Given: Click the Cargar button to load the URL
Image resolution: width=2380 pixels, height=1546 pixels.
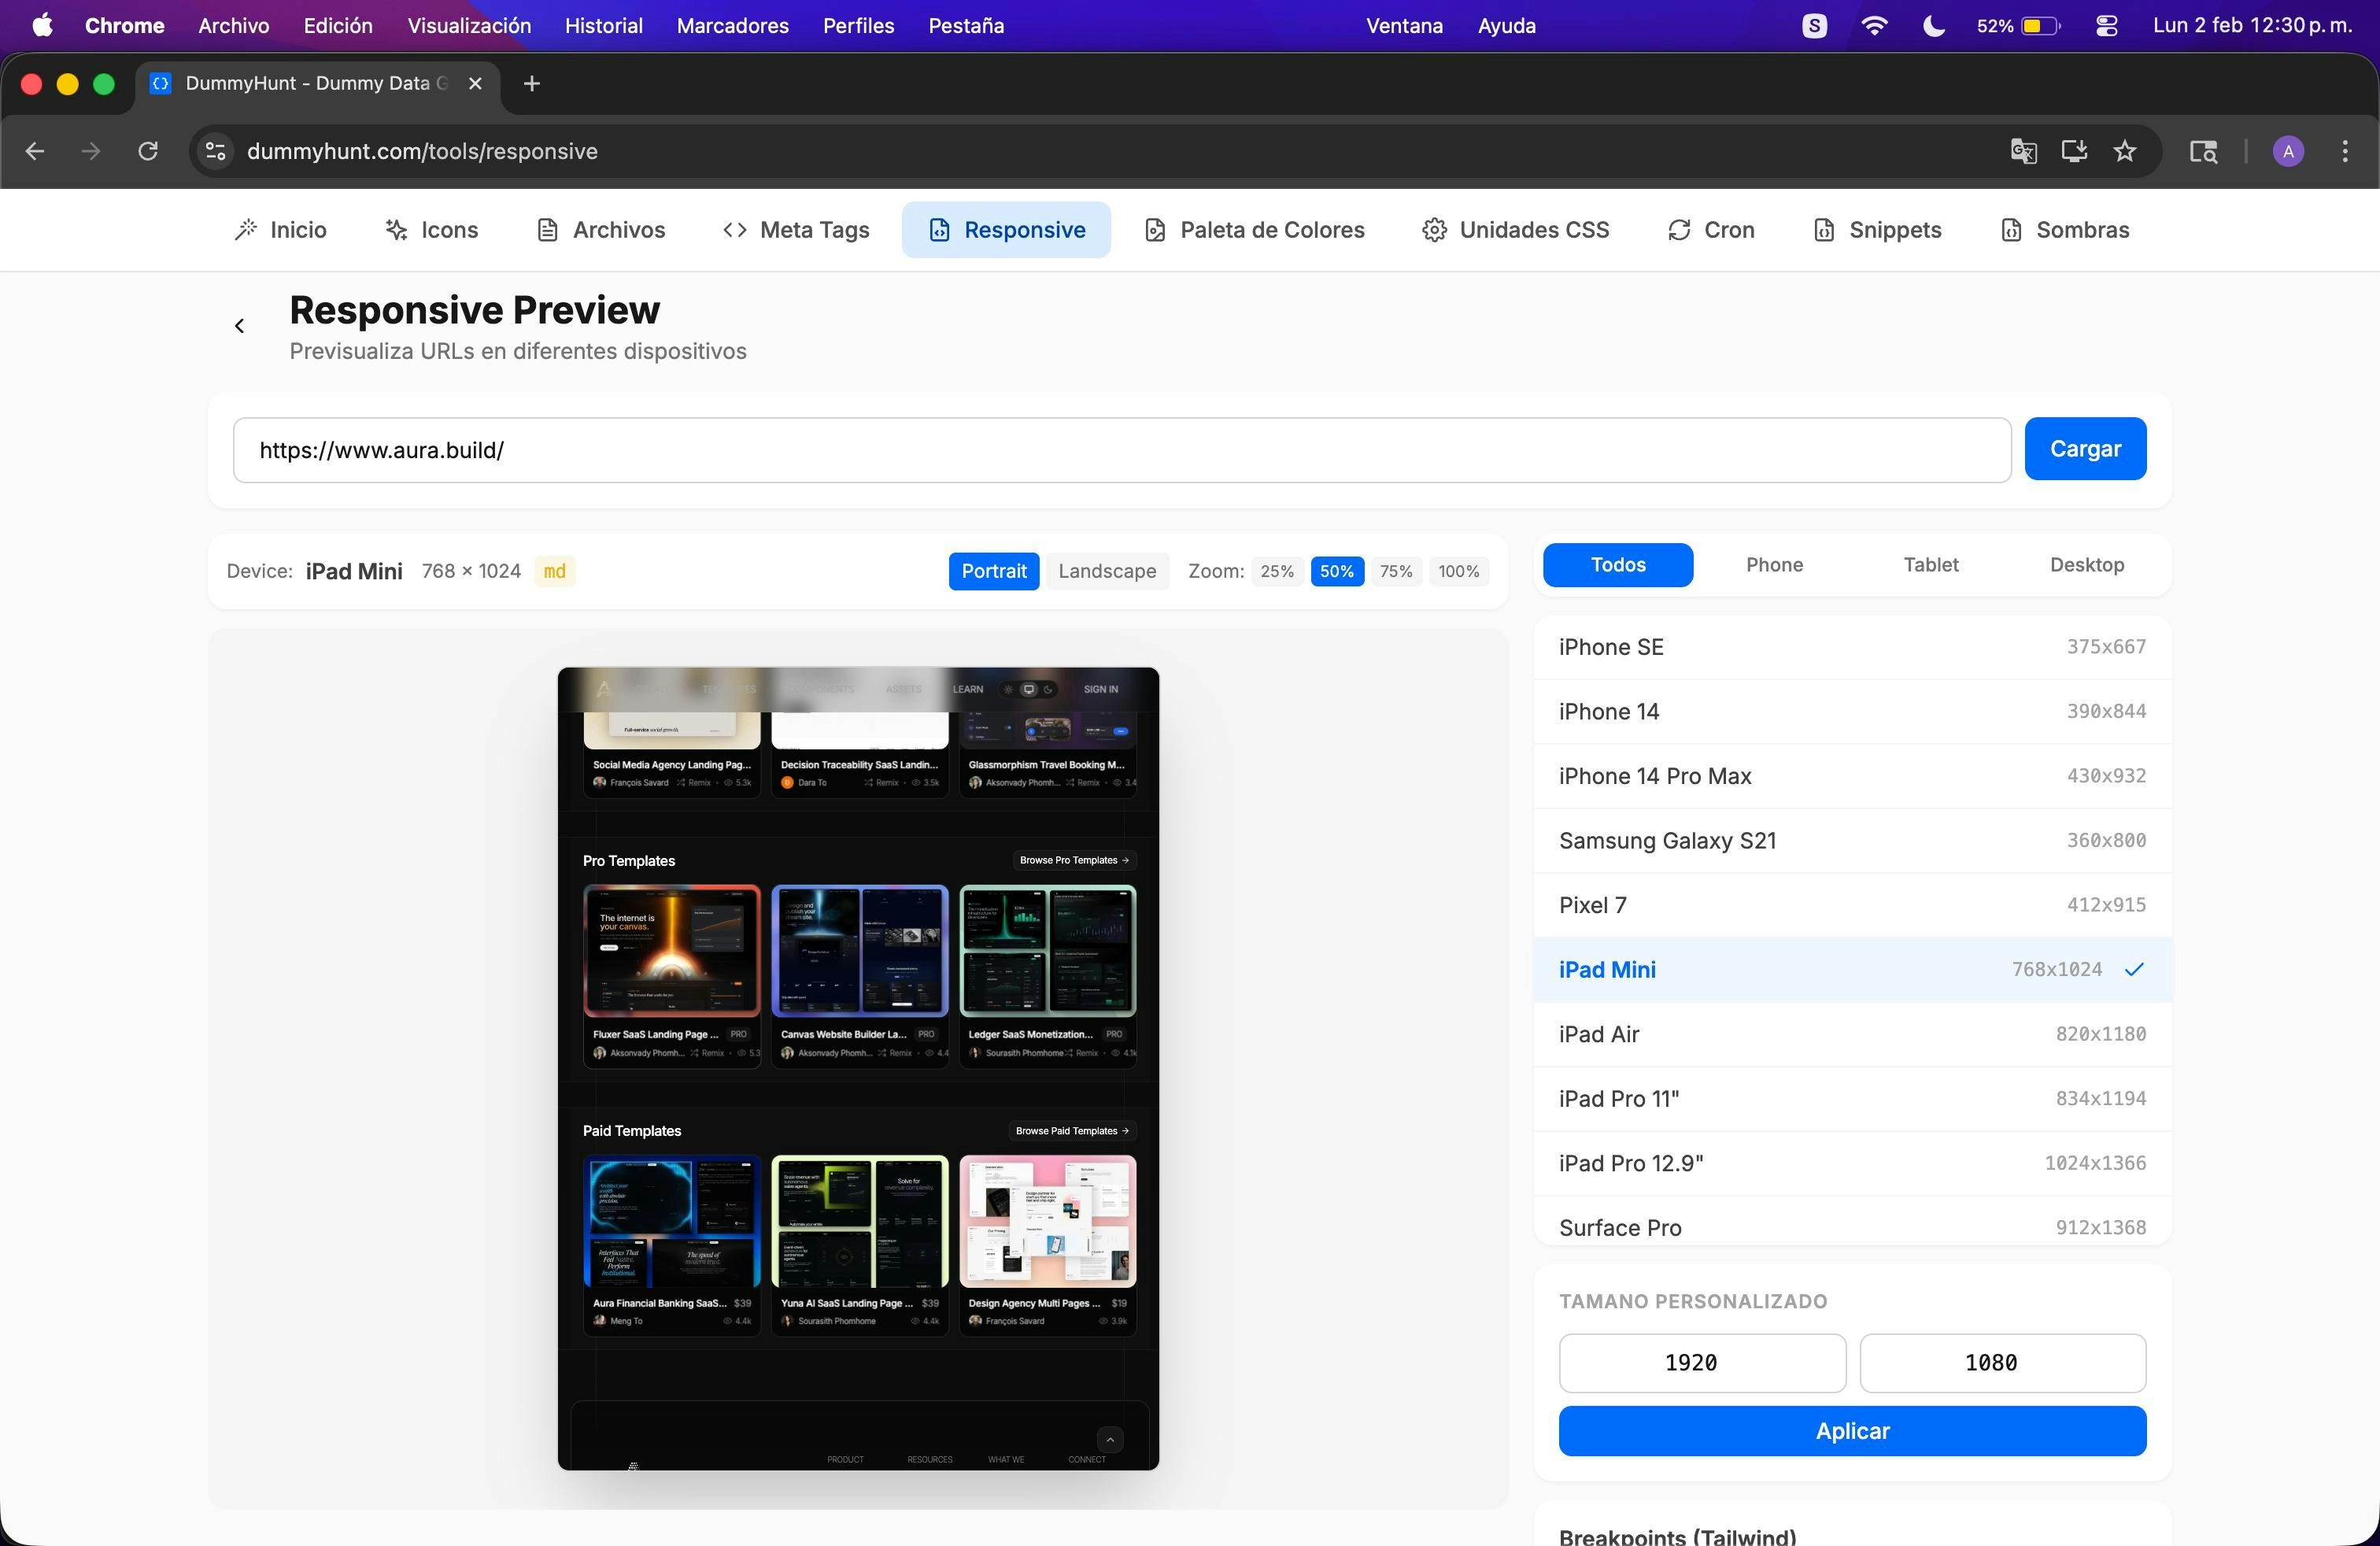Looking at the screenshot, I should click(x=2085, y=449).
